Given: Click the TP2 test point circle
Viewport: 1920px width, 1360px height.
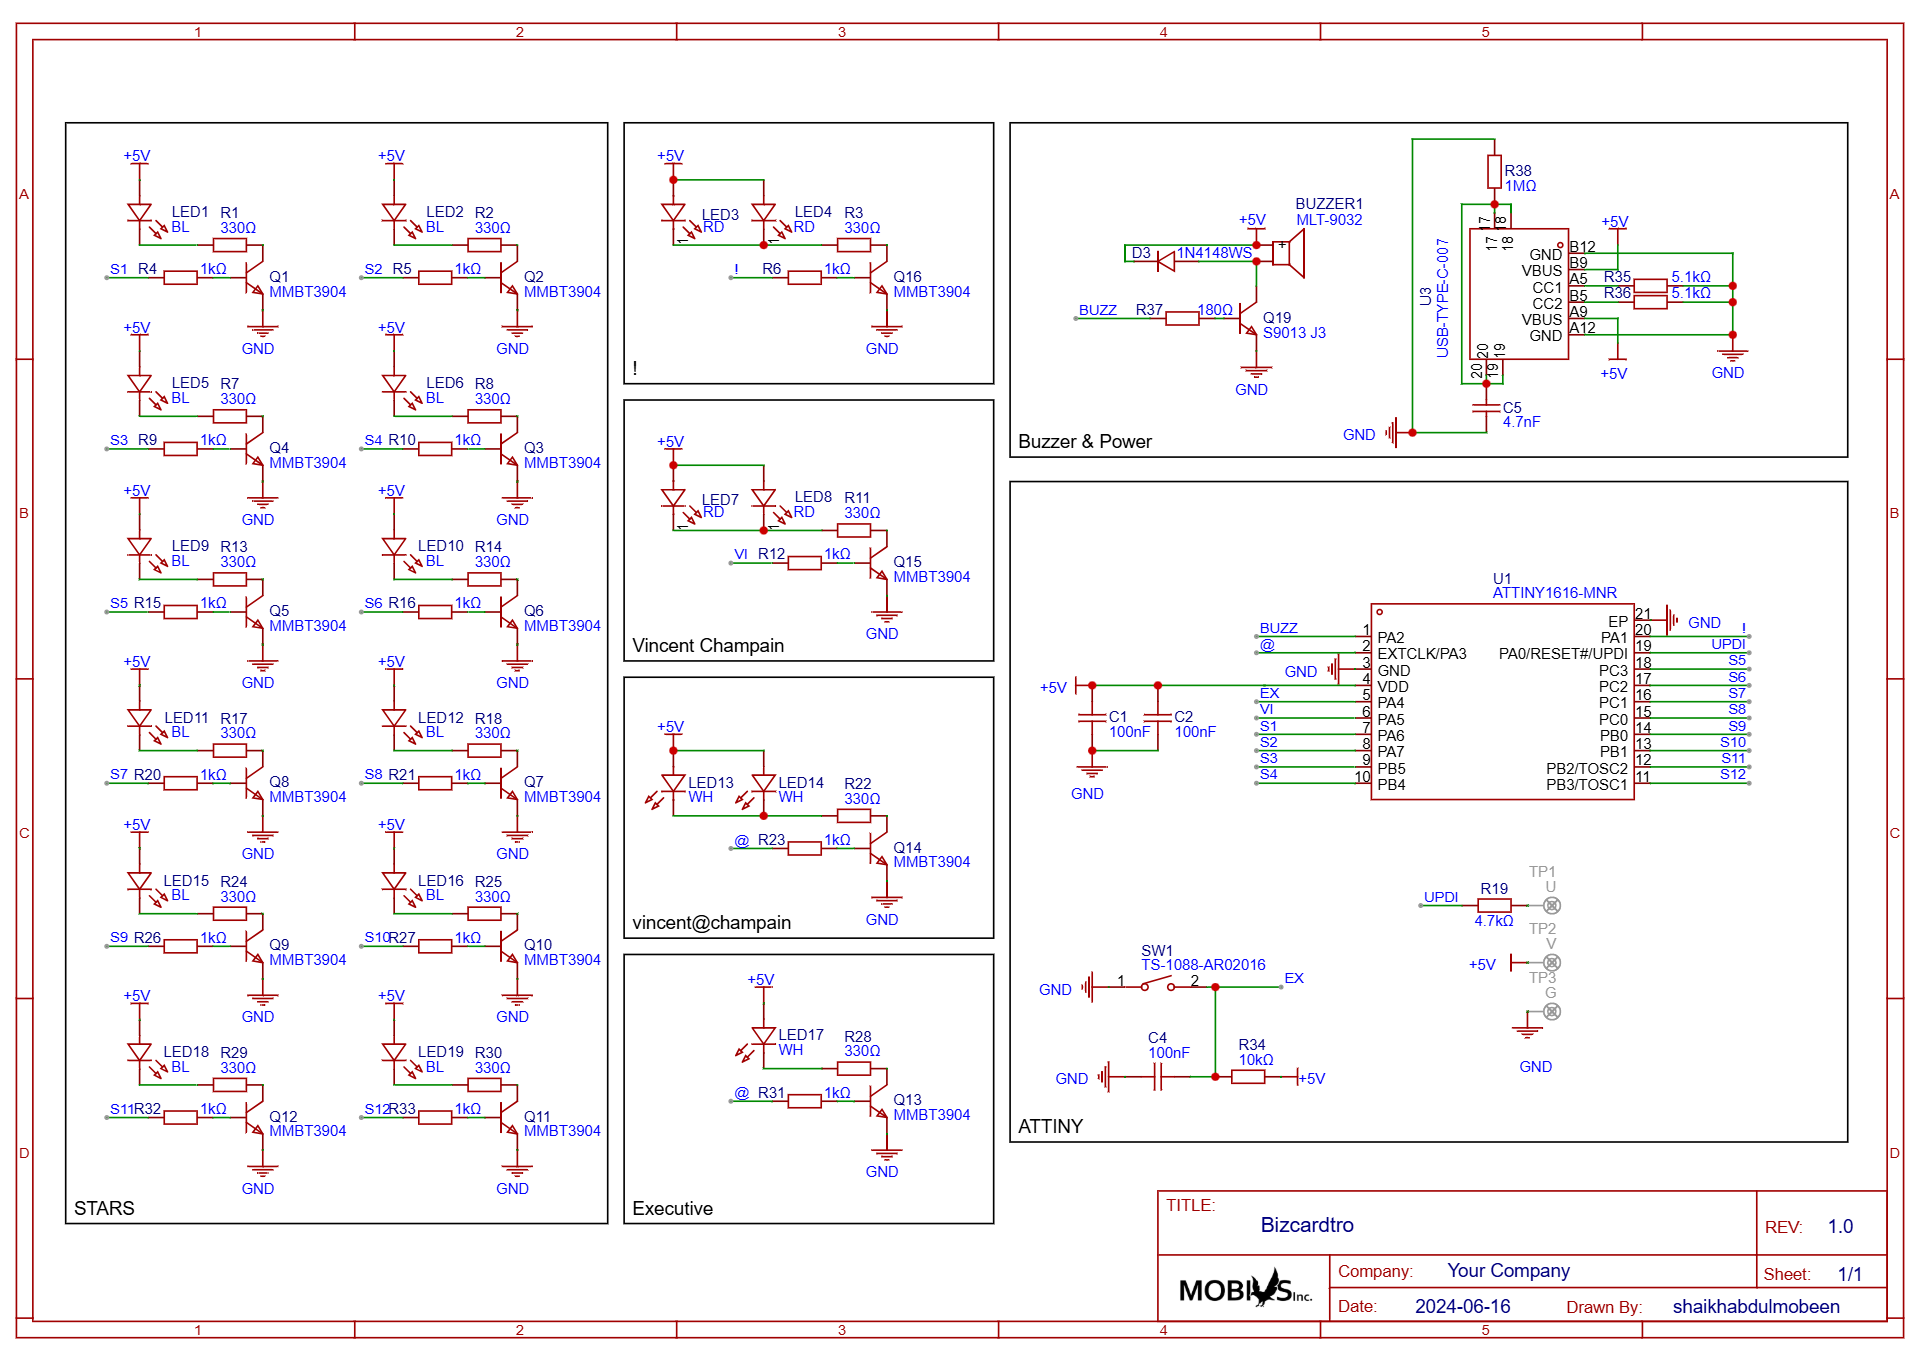Looking at the screenshot, I should click(x=1552, y=963).
